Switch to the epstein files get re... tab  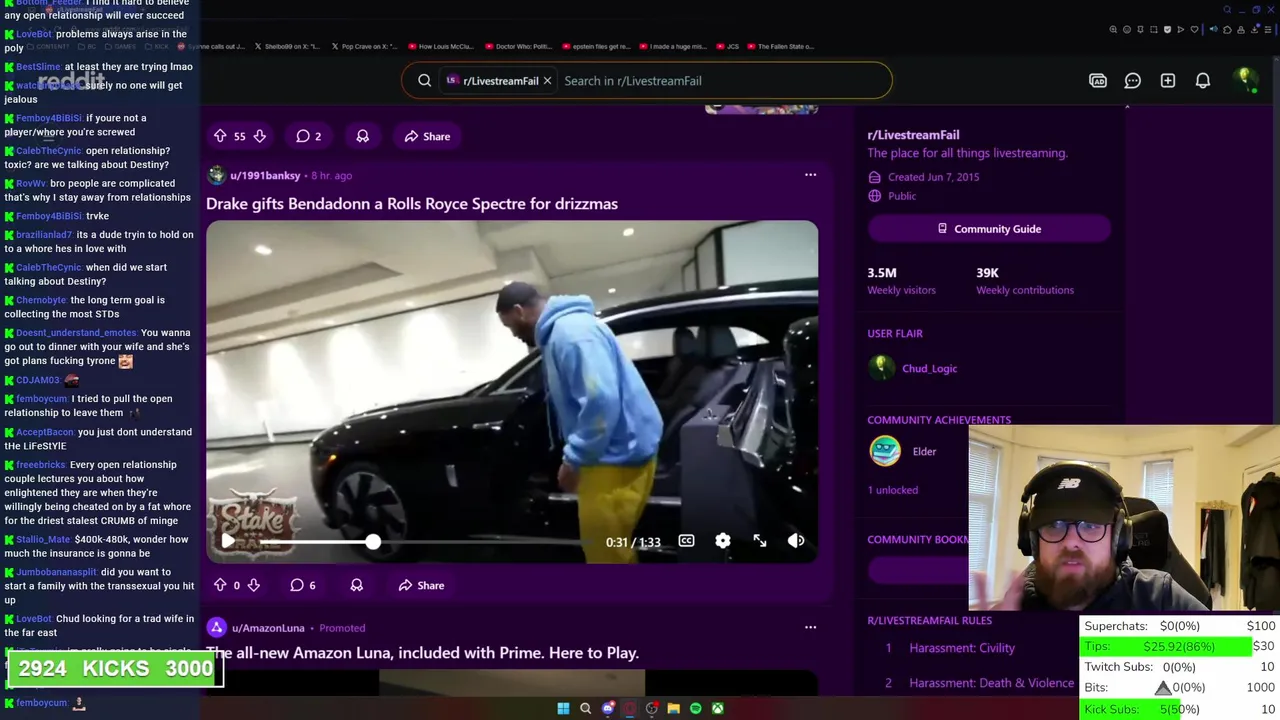point(596,46)
